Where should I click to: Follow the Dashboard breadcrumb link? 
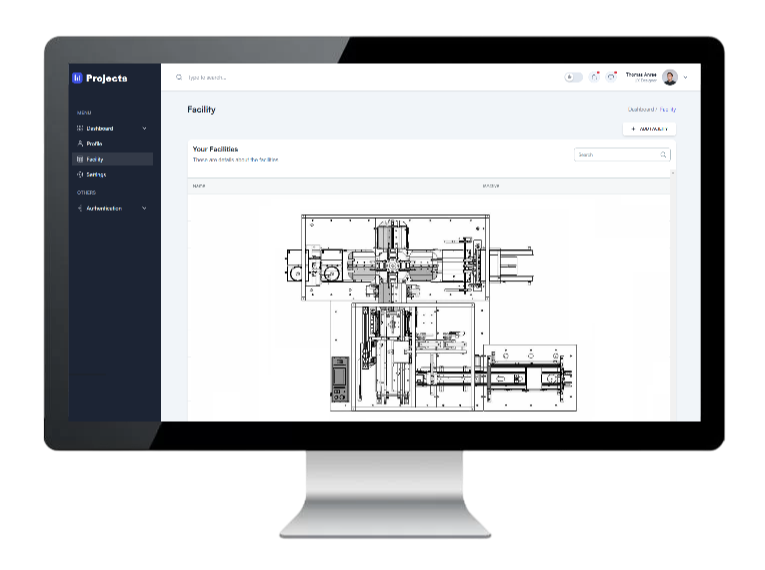click(641, 109)
